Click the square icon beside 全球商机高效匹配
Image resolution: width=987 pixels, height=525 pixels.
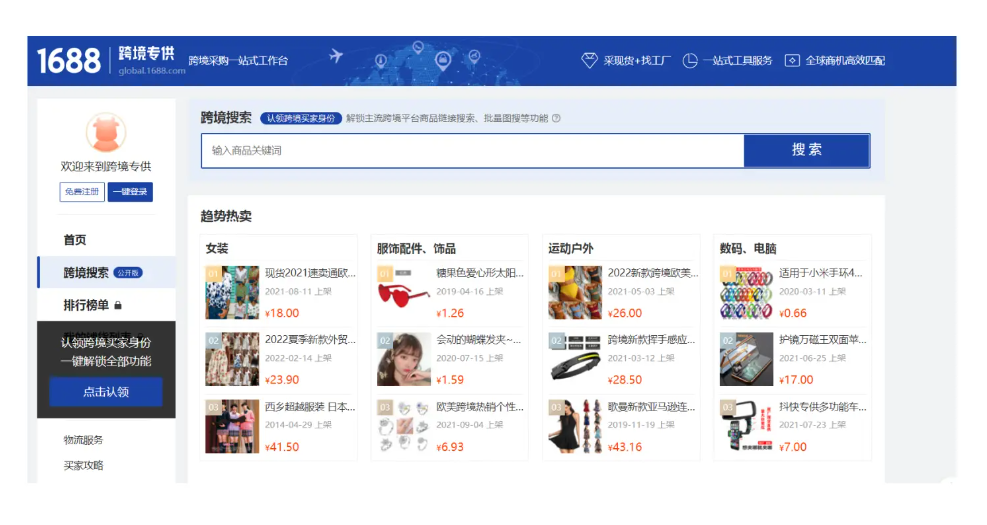pos(792,61)
